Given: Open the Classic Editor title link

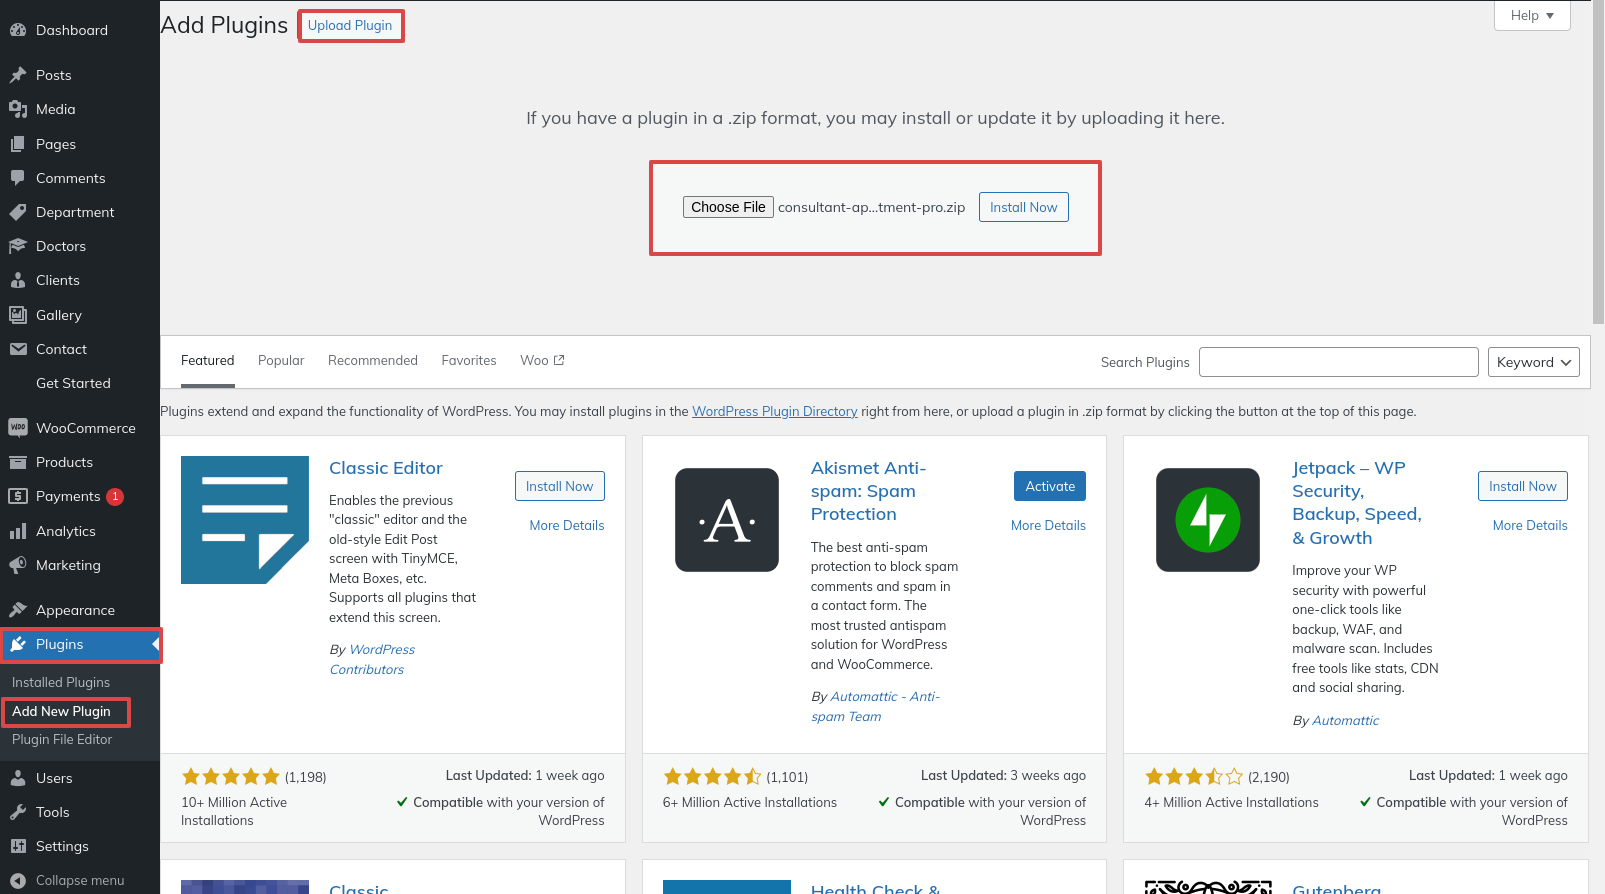Looking at the screenshot, I should [x=386, y=468].
